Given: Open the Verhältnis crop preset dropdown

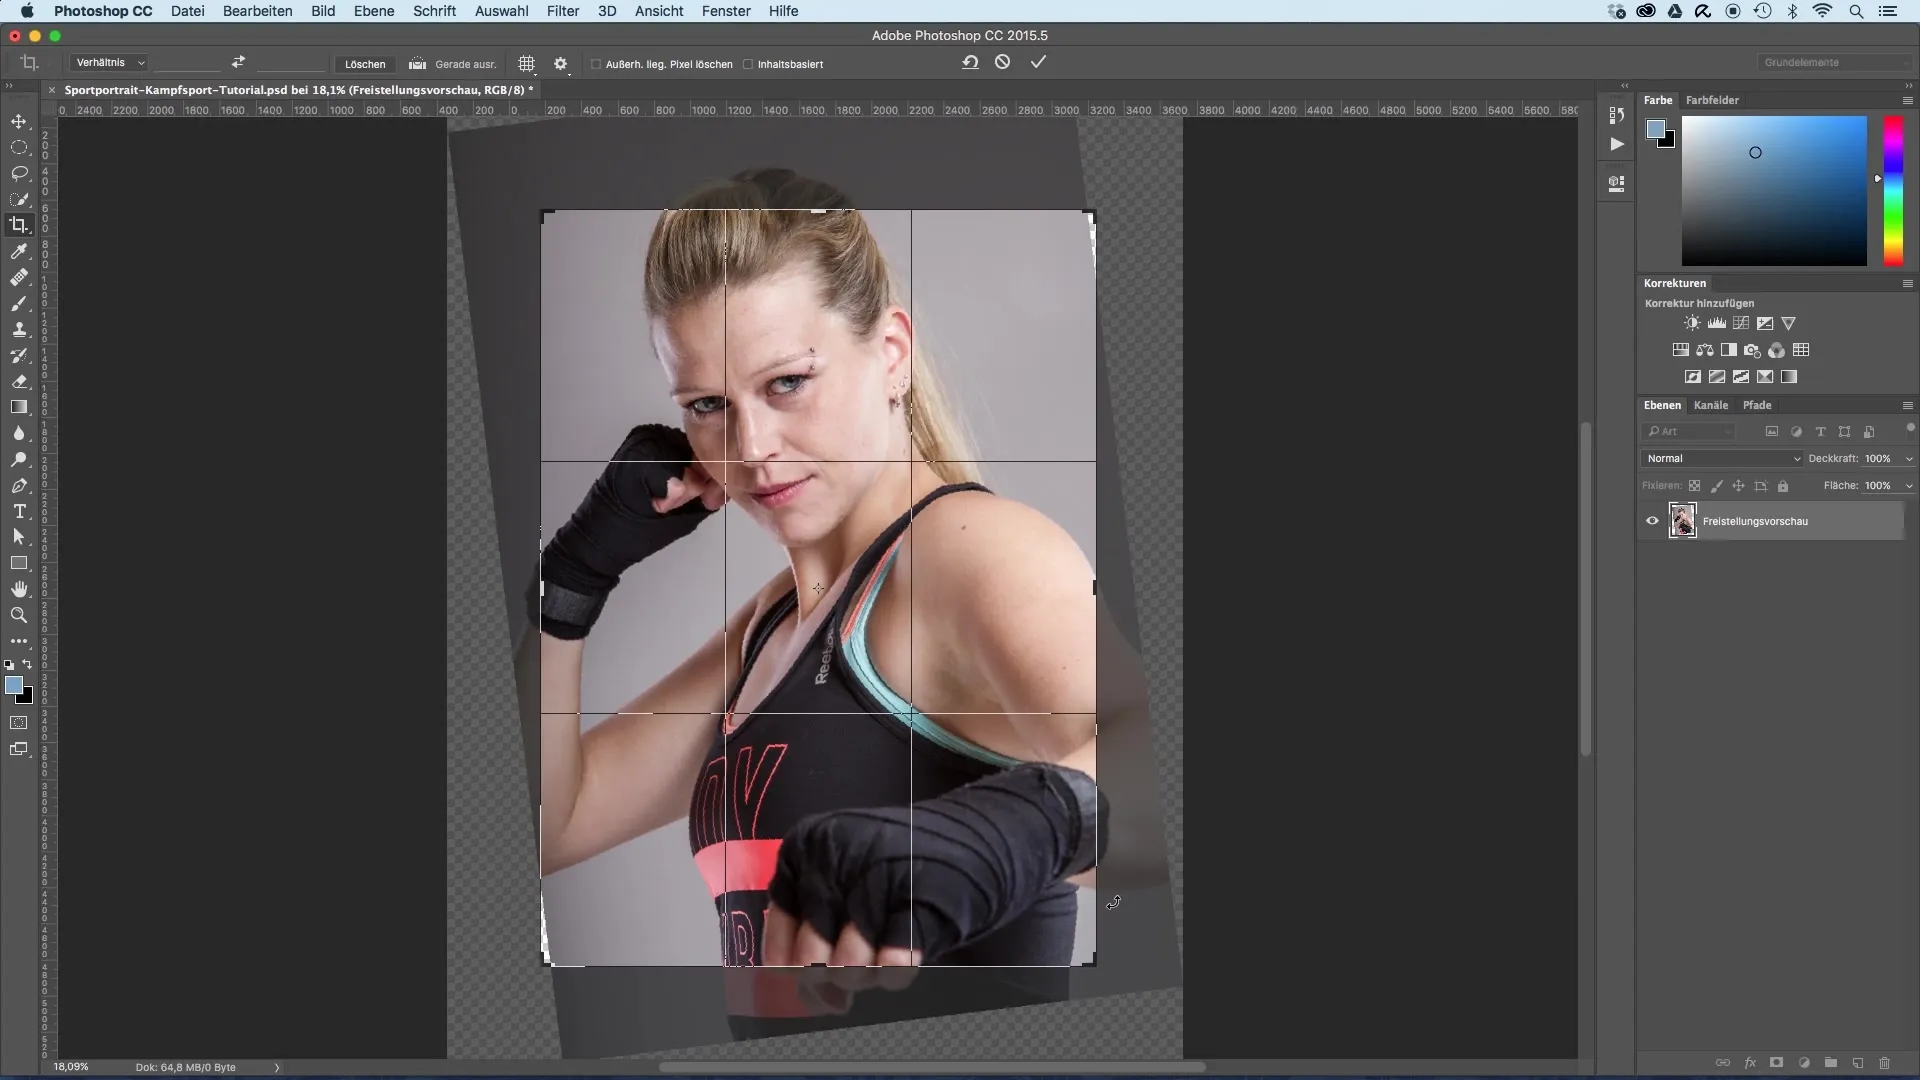Looking at the screenshot, I should 110,63.
